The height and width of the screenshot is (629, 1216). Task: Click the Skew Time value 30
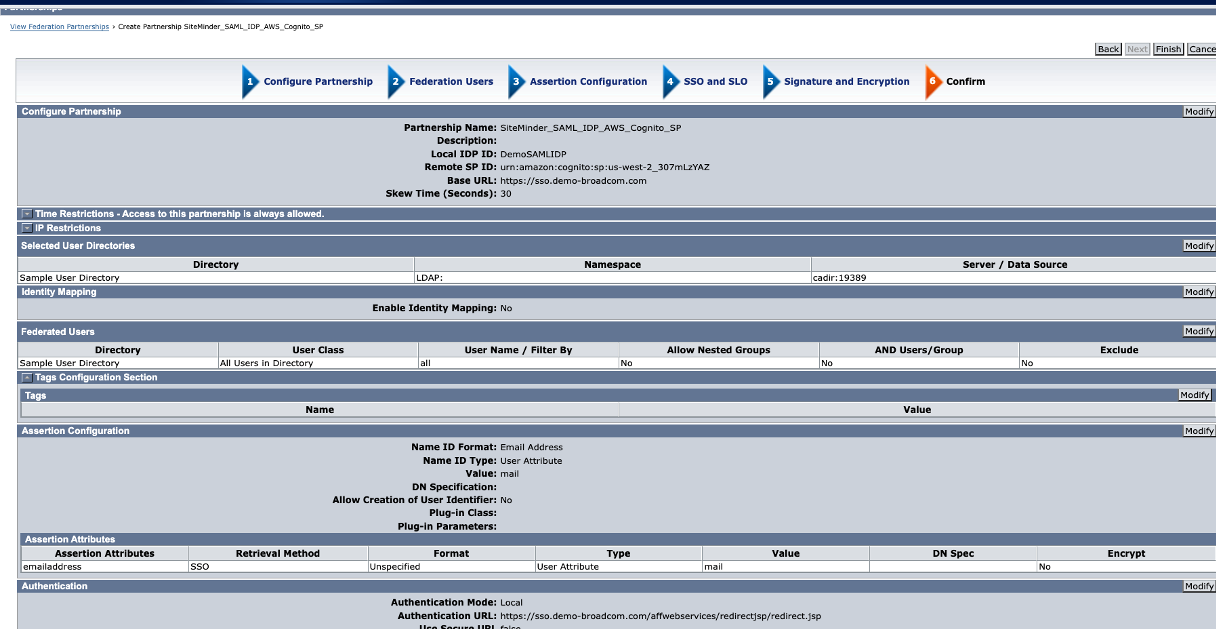pyautogui.click(x=506, y=193)
